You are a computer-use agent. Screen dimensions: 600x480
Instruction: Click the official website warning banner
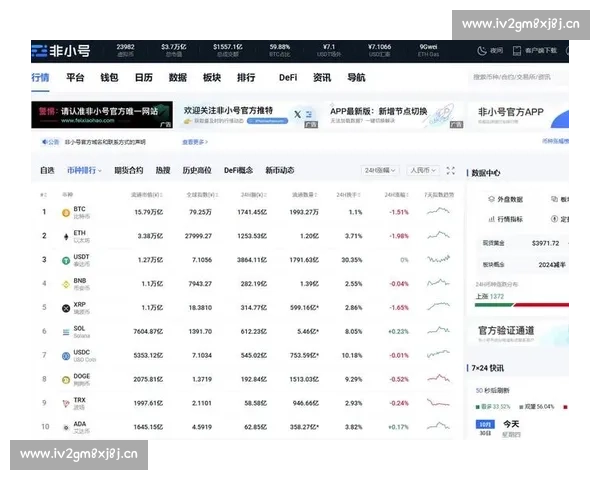pyautogui.click(x=102, y=114)
